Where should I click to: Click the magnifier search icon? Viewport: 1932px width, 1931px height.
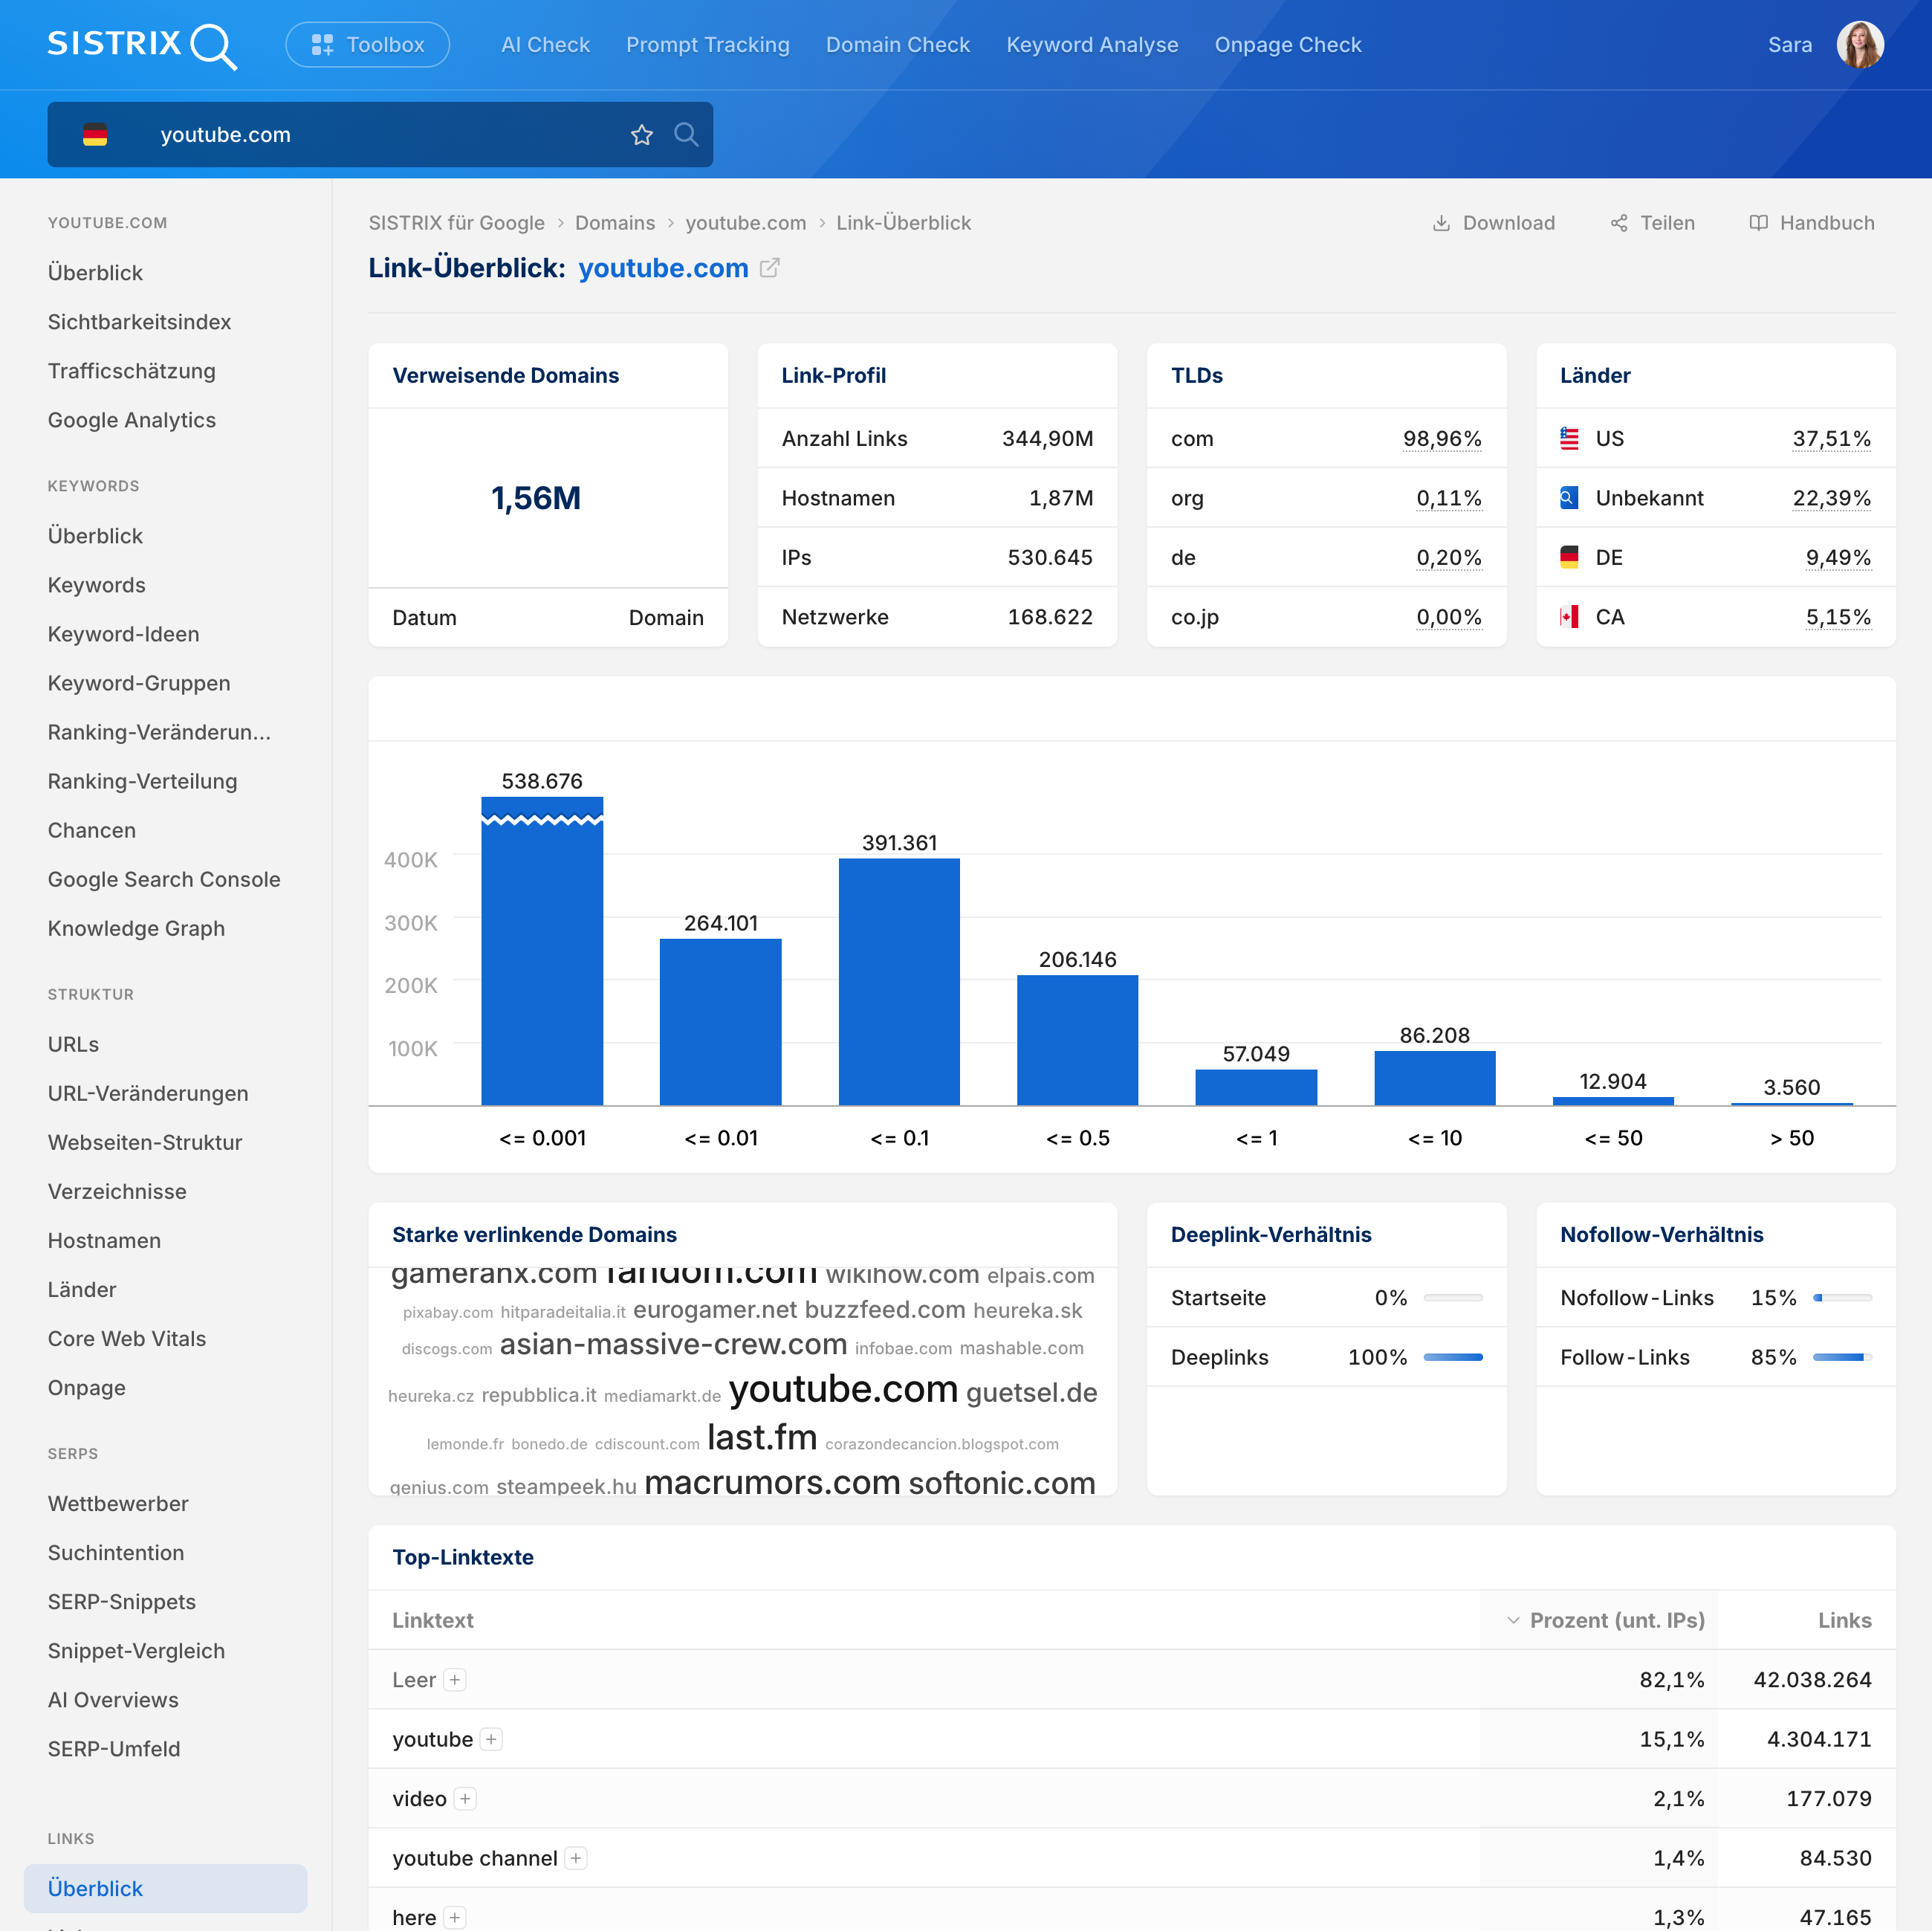[686, 135]
